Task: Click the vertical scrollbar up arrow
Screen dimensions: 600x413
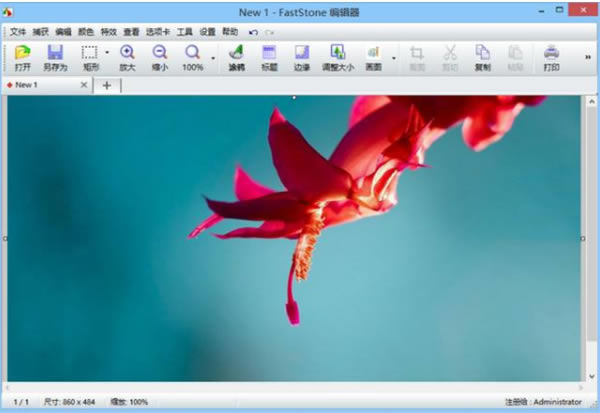Action: 592,102
